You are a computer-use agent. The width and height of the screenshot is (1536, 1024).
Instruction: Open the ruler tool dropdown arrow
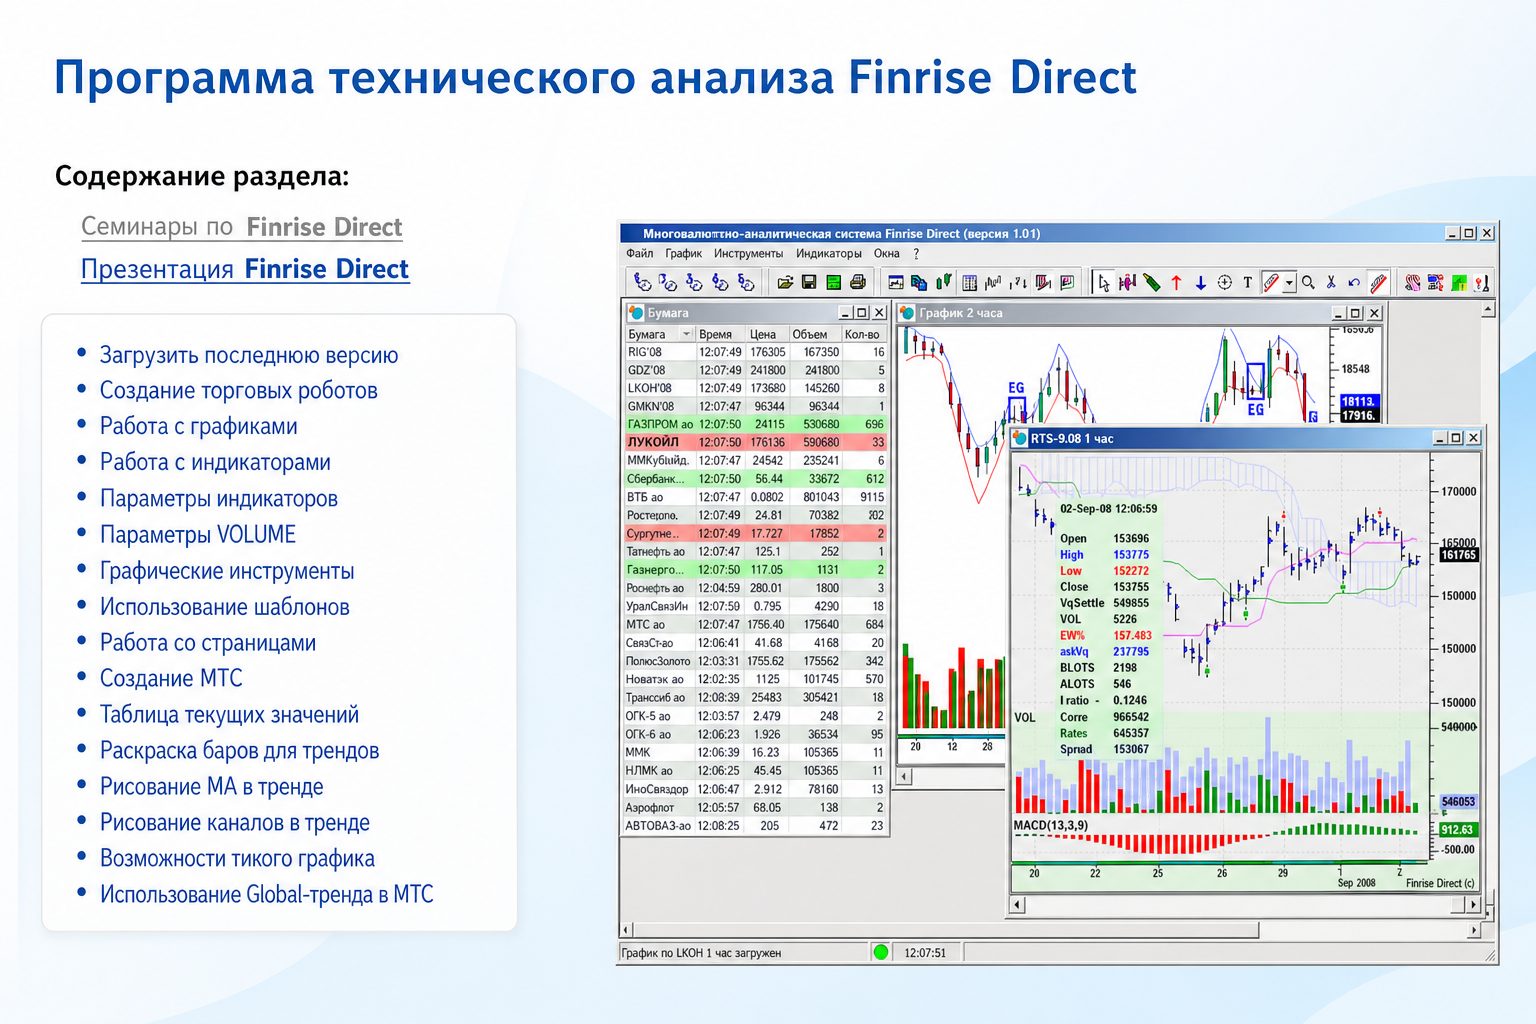pyautogui.click(x=1289, y=283)
